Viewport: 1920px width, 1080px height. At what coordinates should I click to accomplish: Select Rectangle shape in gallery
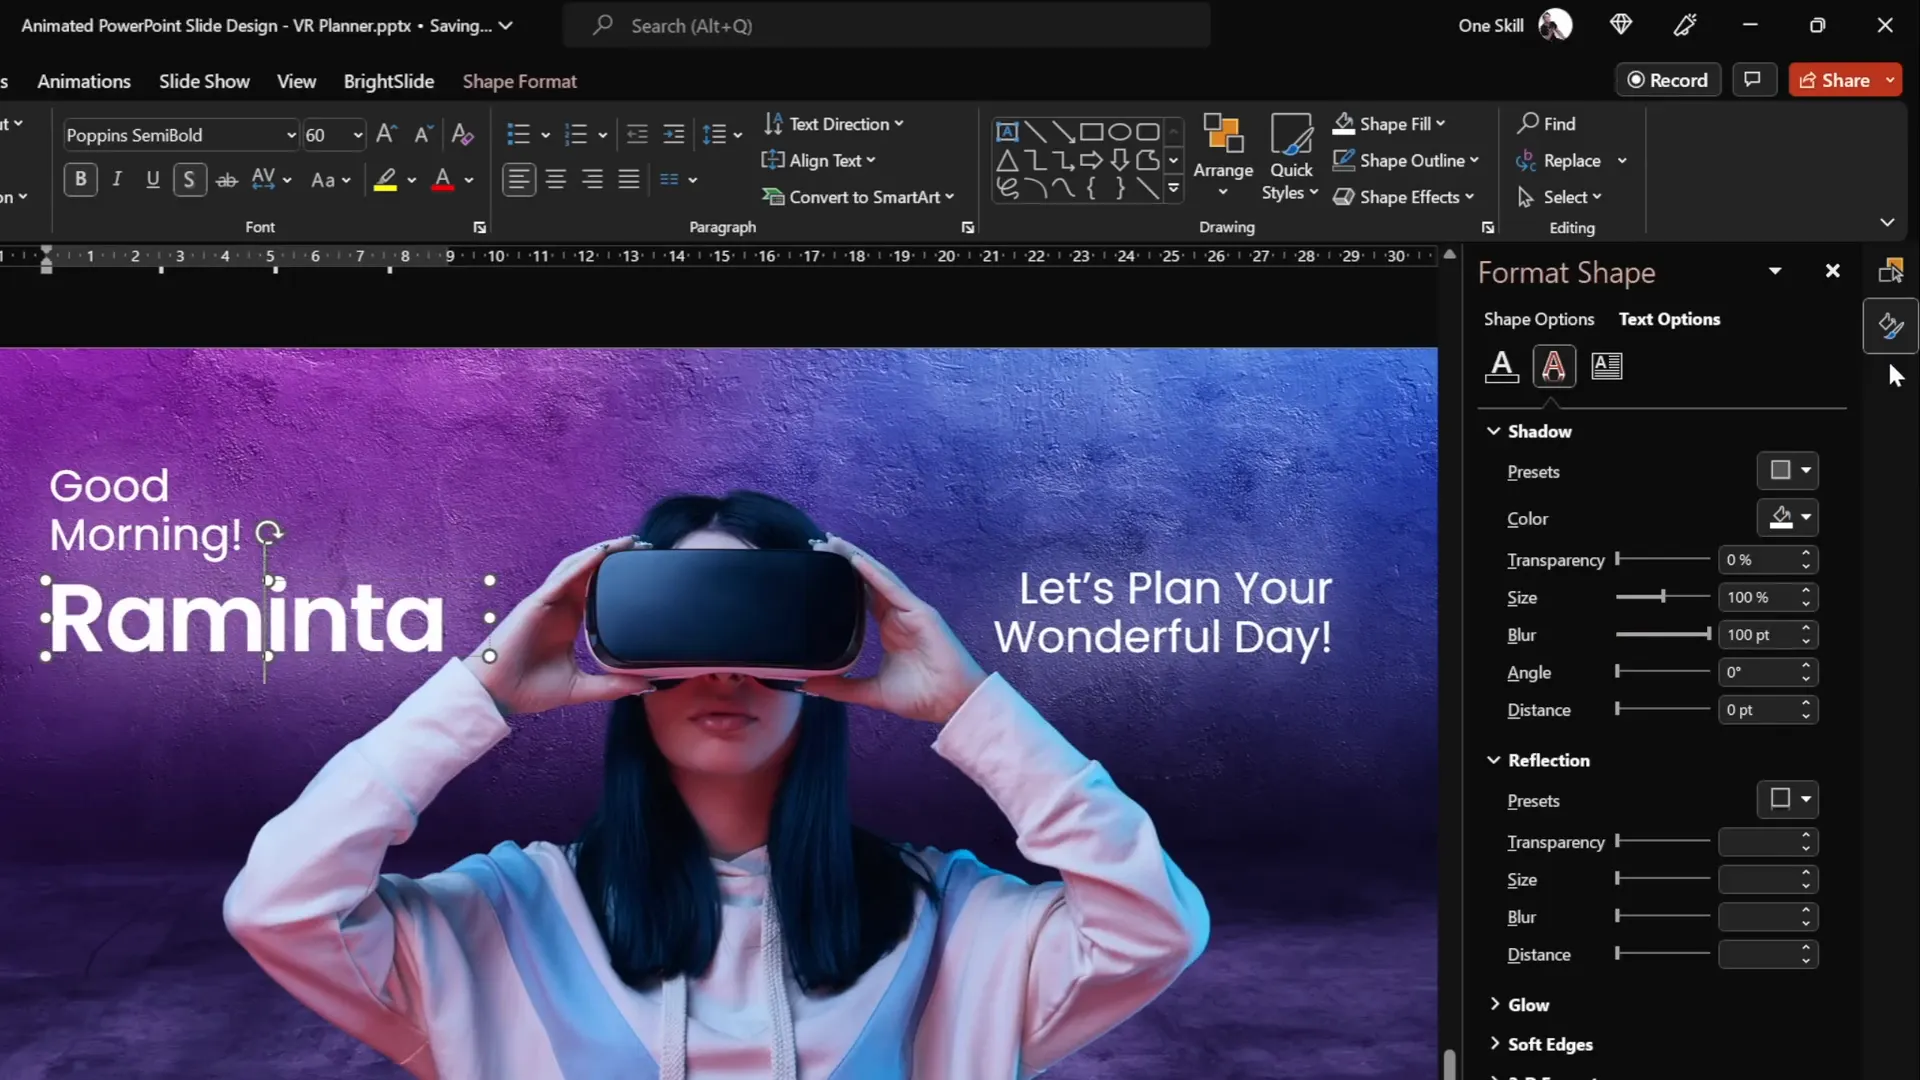tap(1091, 132)
